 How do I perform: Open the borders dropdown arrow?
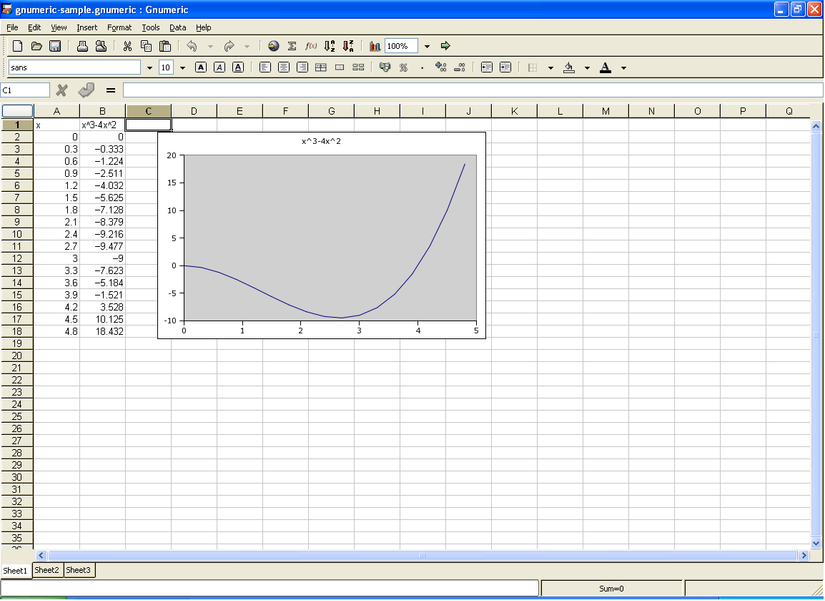point(551,67)
